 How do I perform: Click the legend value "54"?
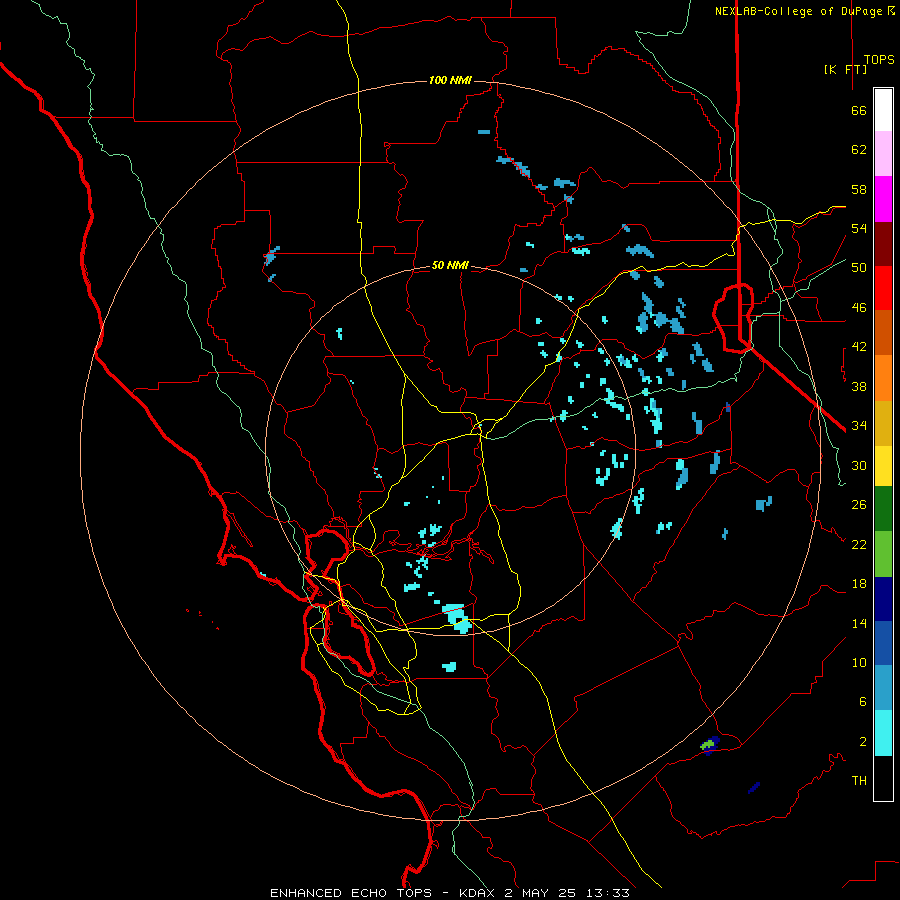click(x=859, y=228)
